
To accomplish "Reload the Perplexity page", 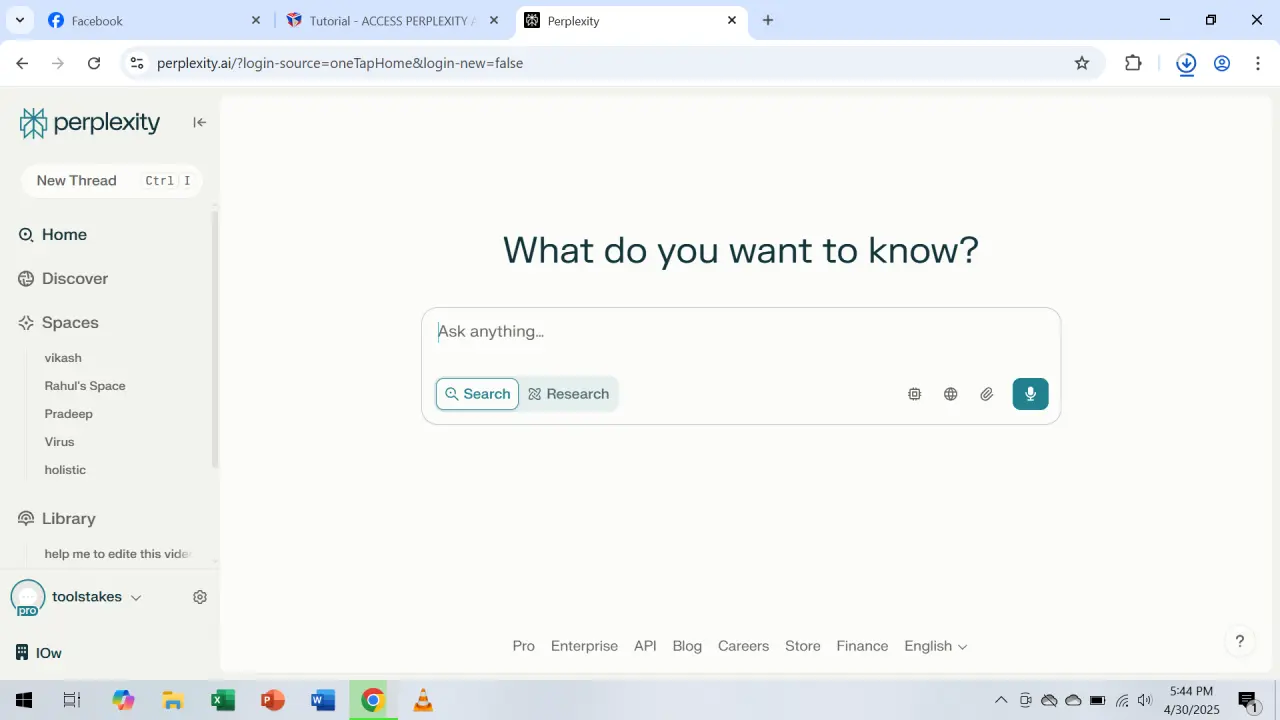I will pos(94,63).
